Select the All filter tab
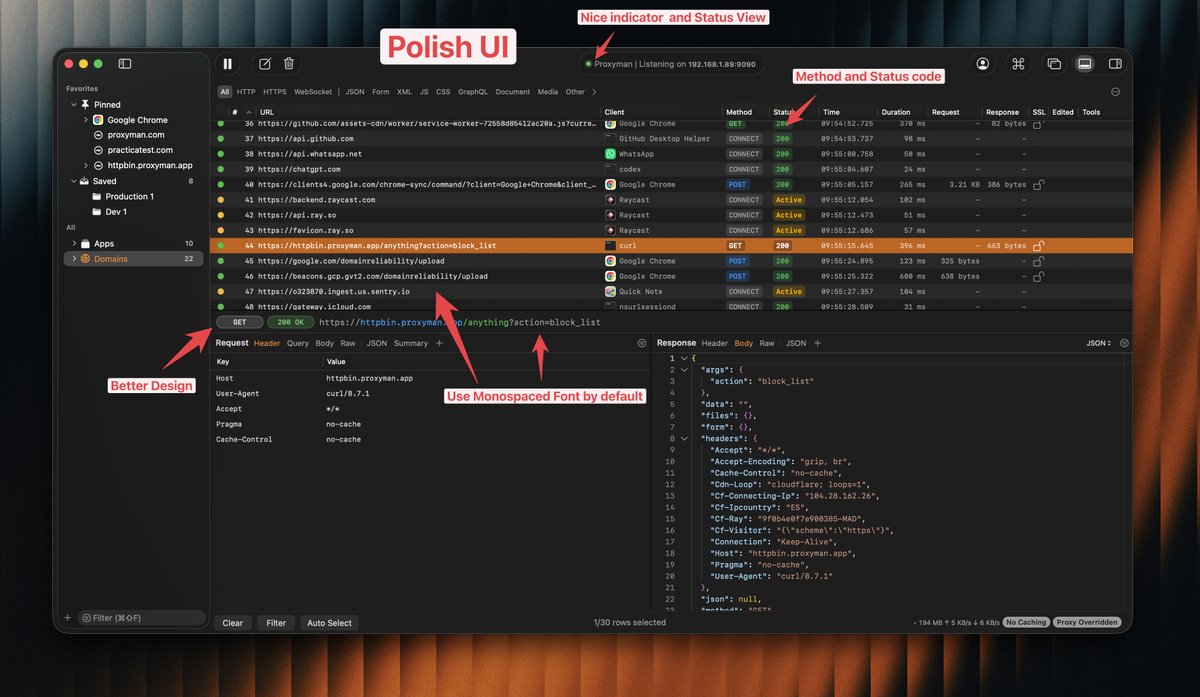 225,92
